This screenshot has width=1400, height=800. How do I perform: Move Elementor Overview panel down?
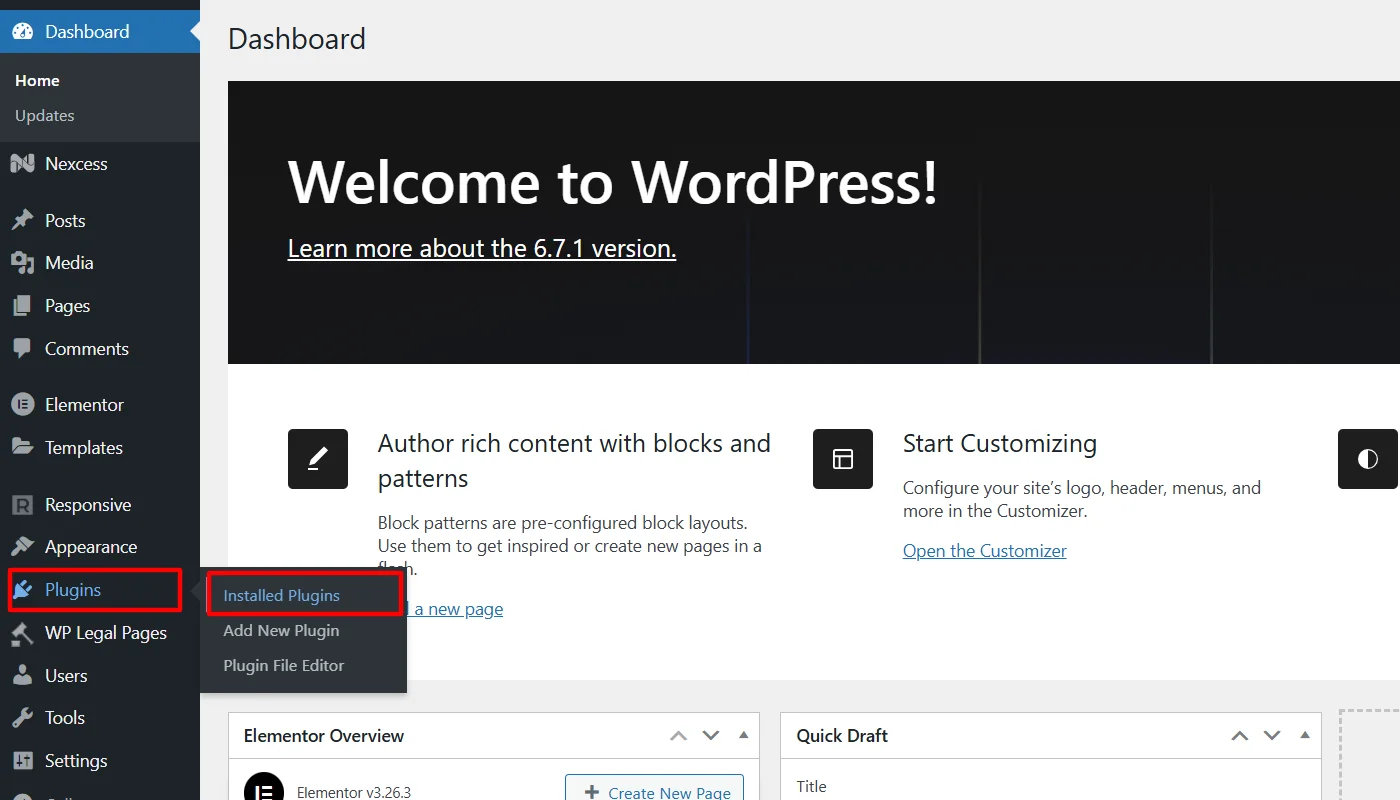pos(711,736)
